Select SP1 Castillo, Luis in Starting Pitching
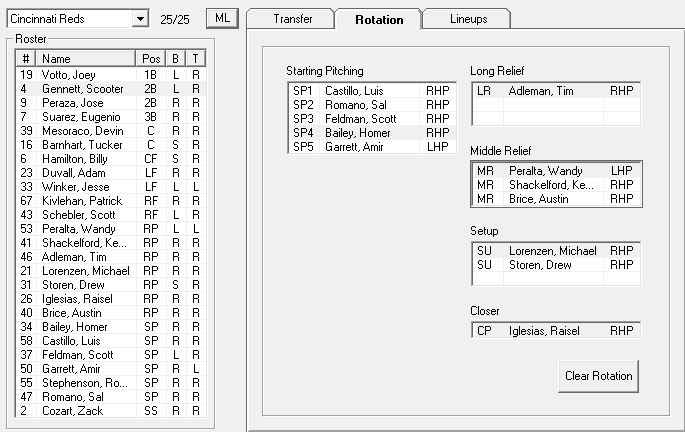Screen dimensions: 685x432 (x=355, y=90)
